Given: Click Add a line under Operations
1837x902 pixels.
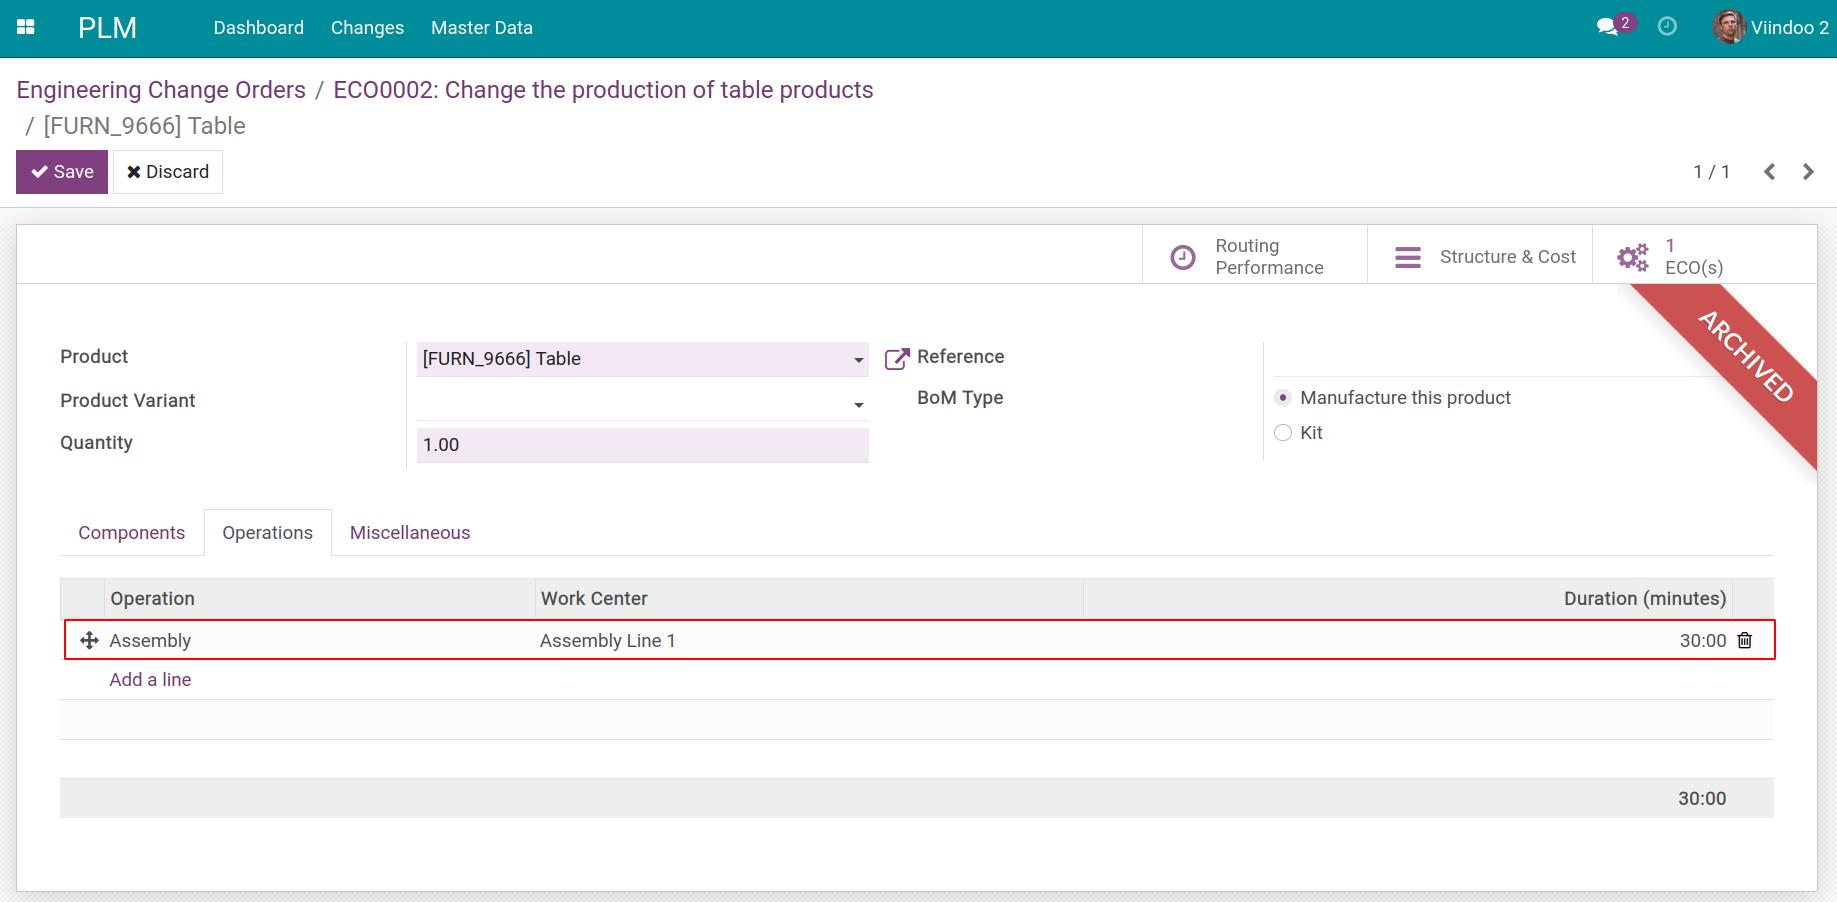Looking at the screenshot, I should (149, 679).
